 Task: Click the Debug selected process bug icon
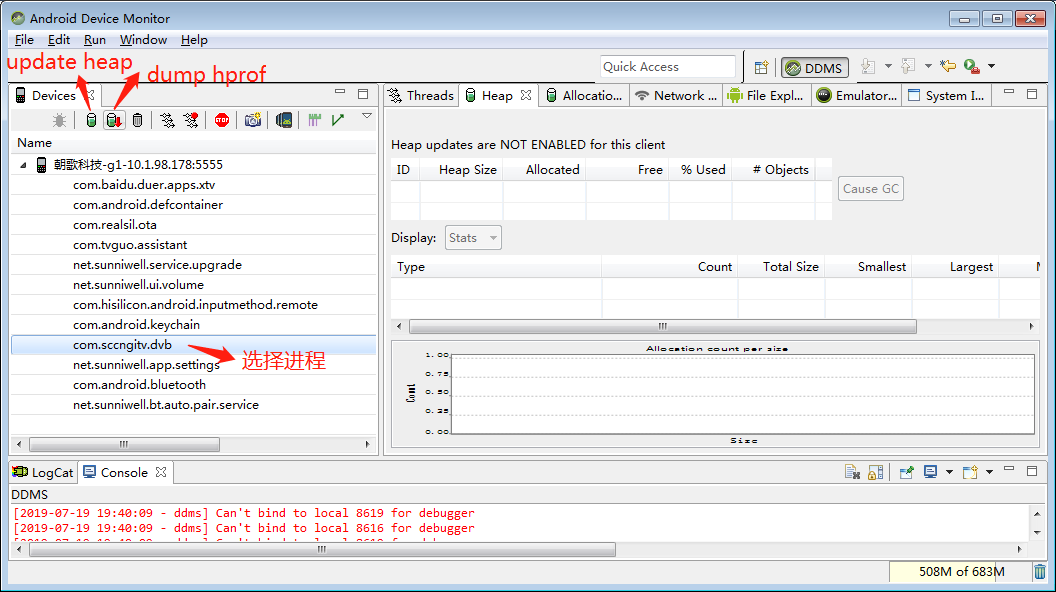(x=59, y=121)
